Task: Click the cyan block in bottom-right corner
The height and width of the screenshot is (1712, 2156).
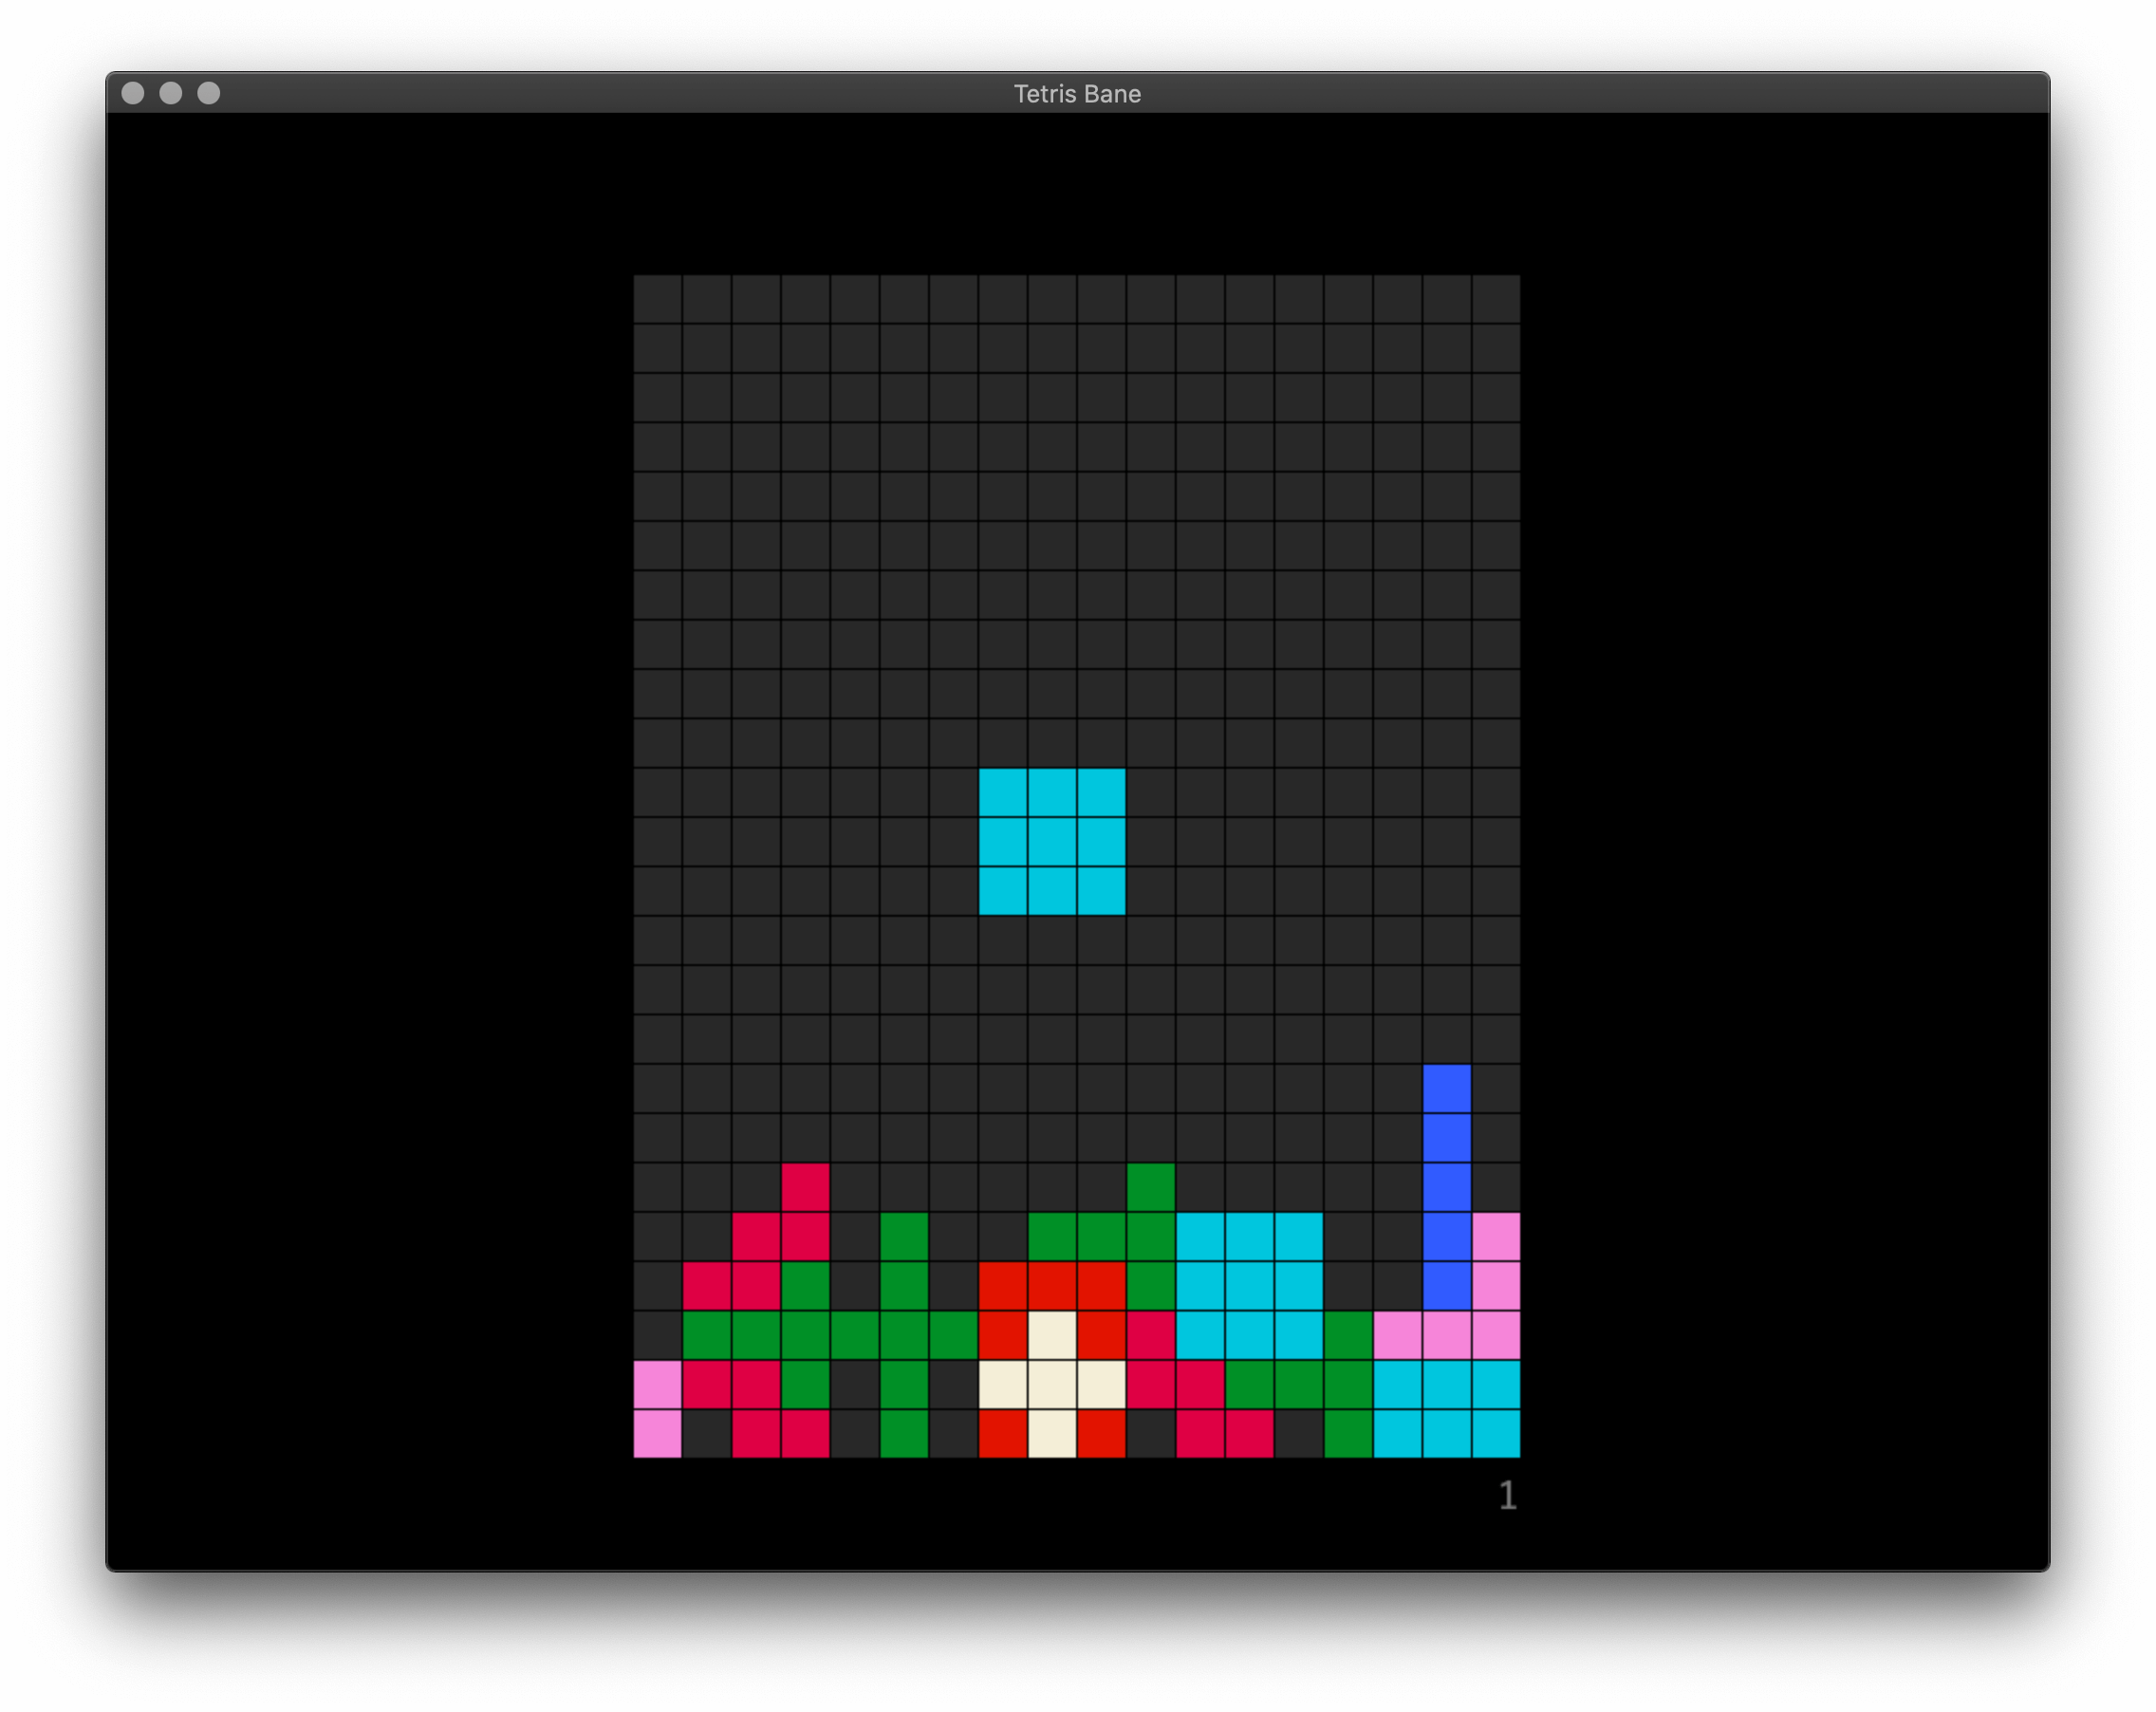Action: [x=1447, y=1409]
